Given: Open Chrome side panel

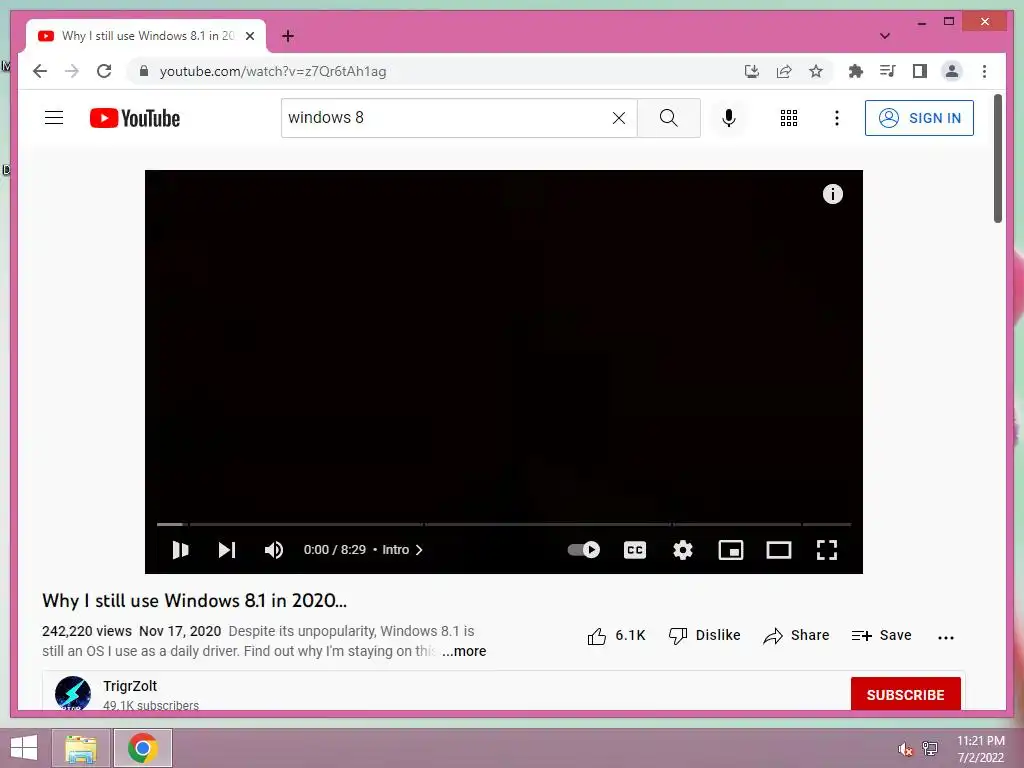Looking at the screenshot, I should 920,71.
